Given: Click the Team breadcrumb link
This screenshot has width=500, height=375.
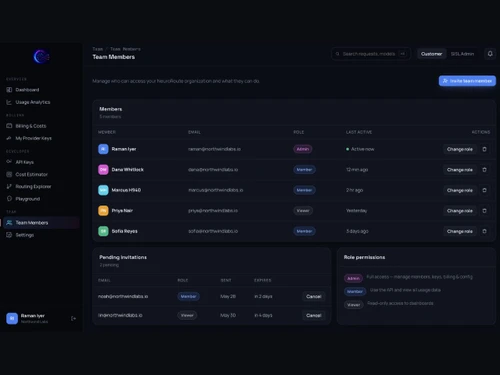Looking at the screenshot, I should [98, 49].
